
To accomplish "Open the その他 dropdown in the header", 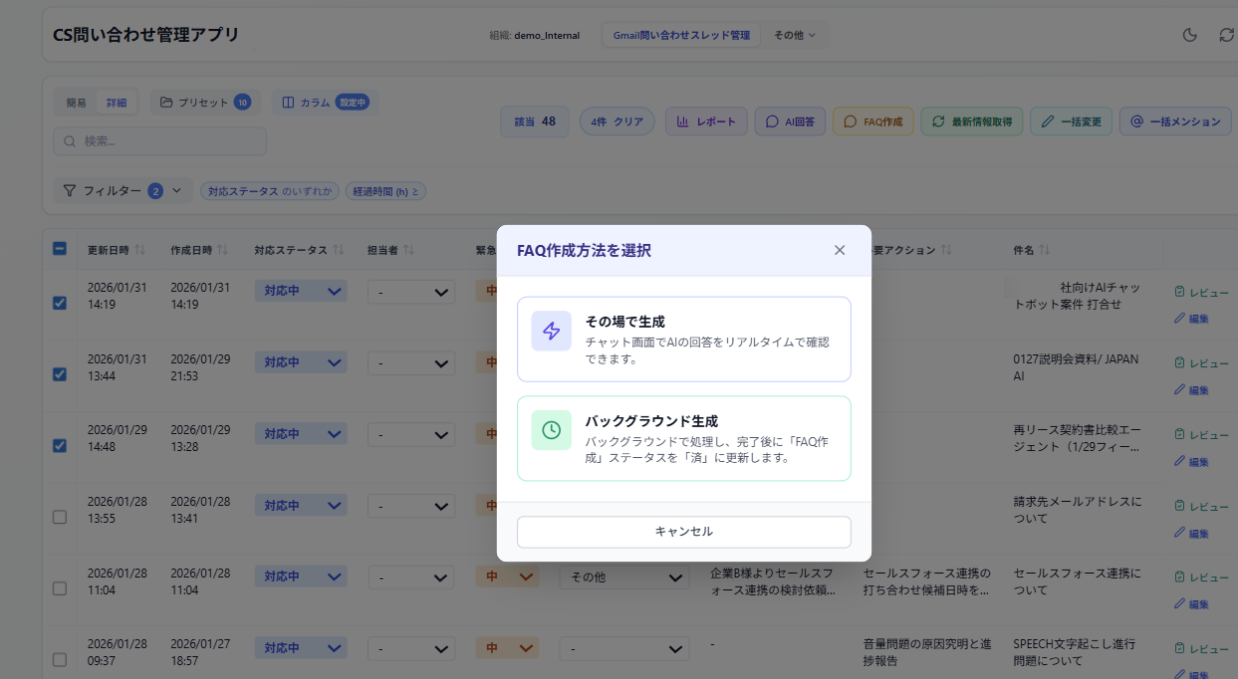I will [x=794, y=35].
